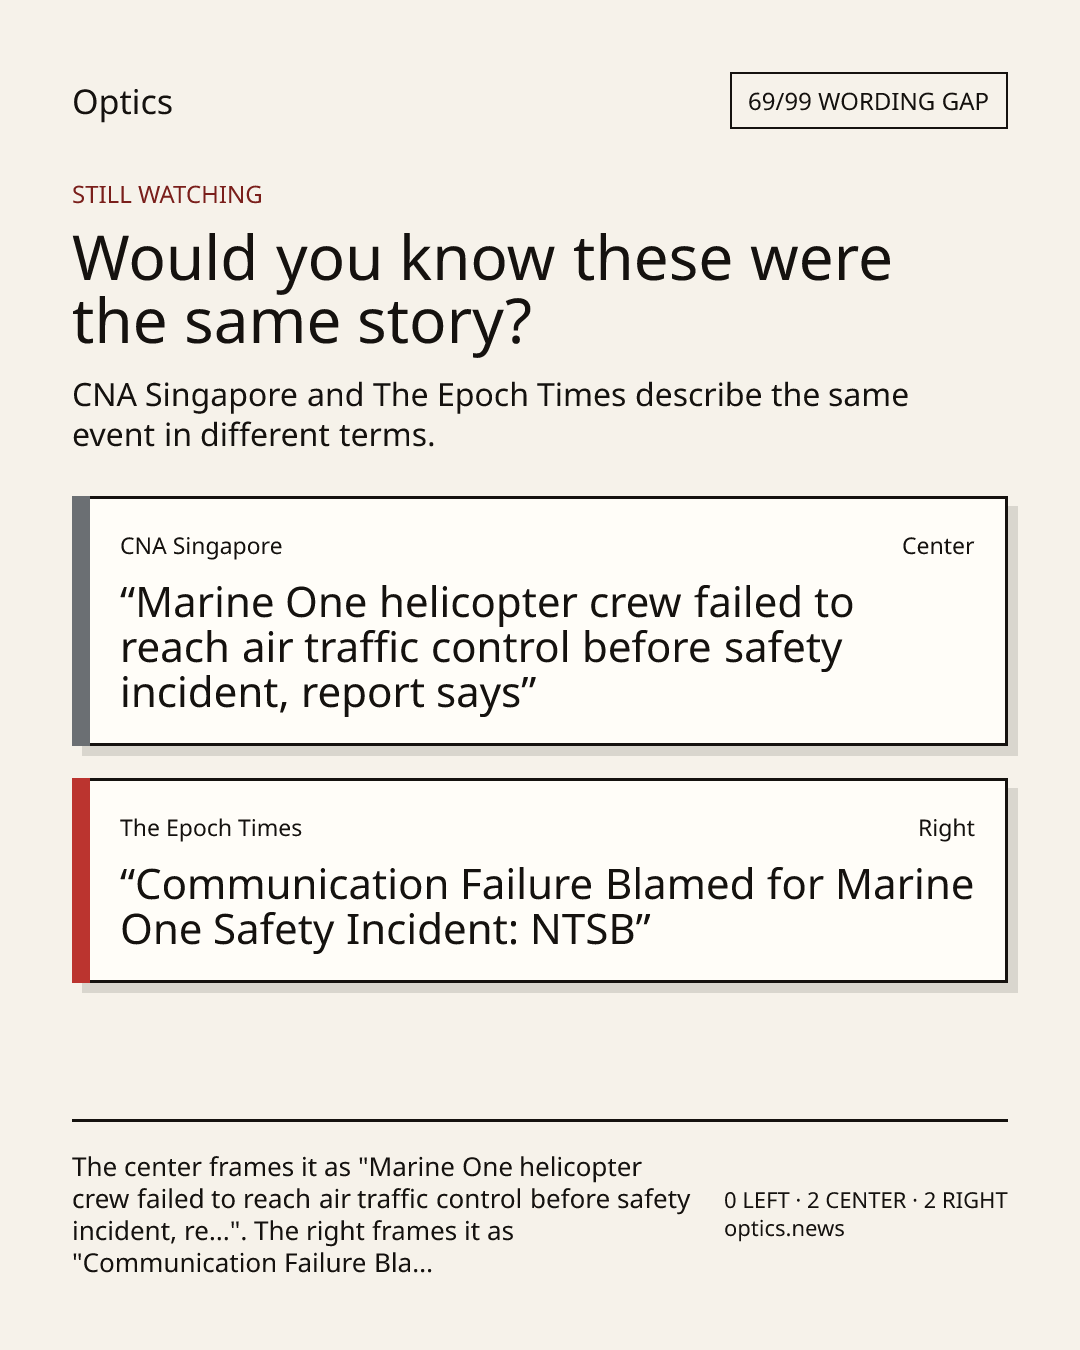1080x1350 pixels.
Task: Click the truncated 'Communication Failure Bla…' text
Action: coord(252,1263)
